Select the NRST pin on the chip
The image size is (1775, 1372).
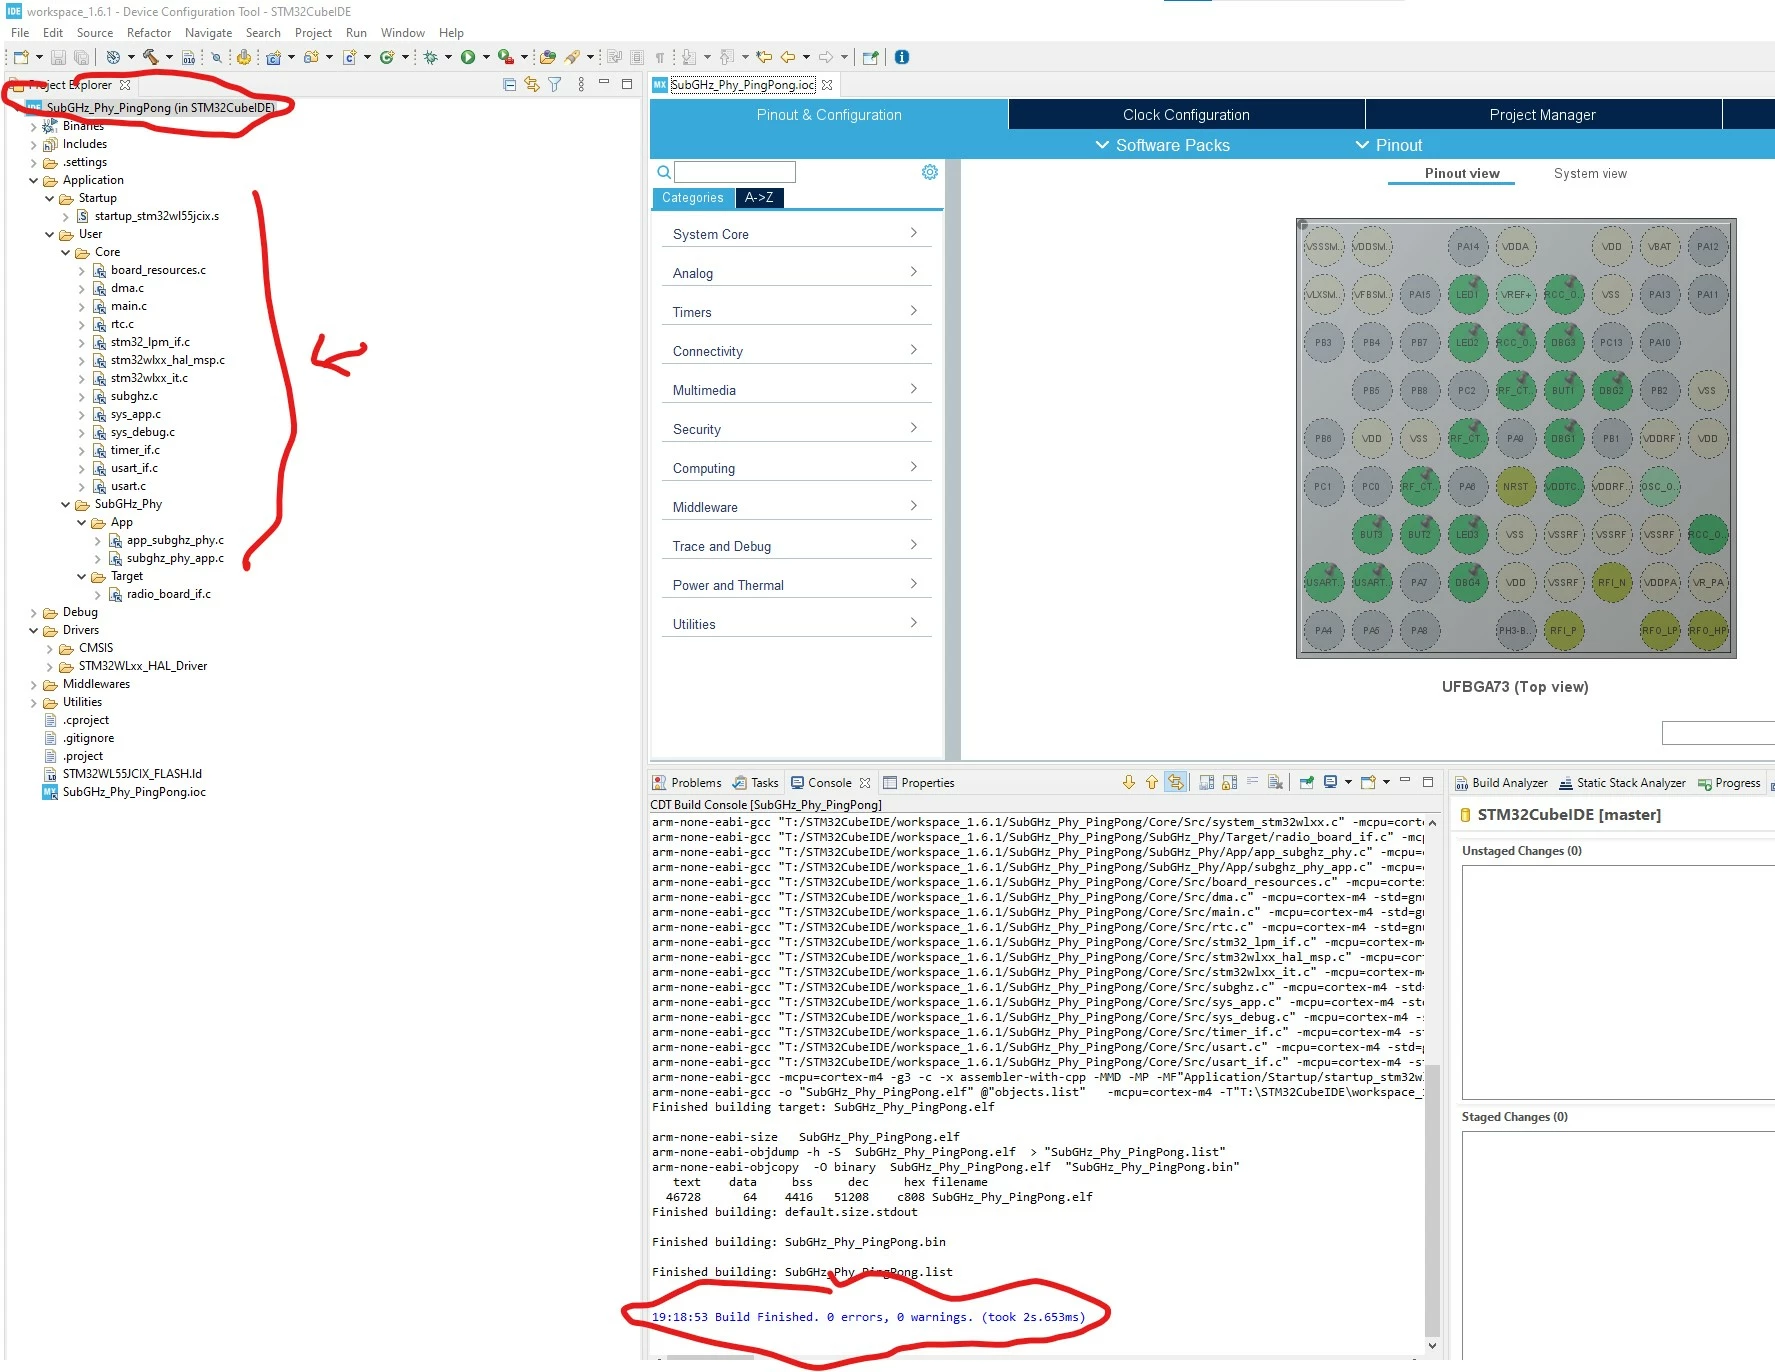[x=1515, y=486]
